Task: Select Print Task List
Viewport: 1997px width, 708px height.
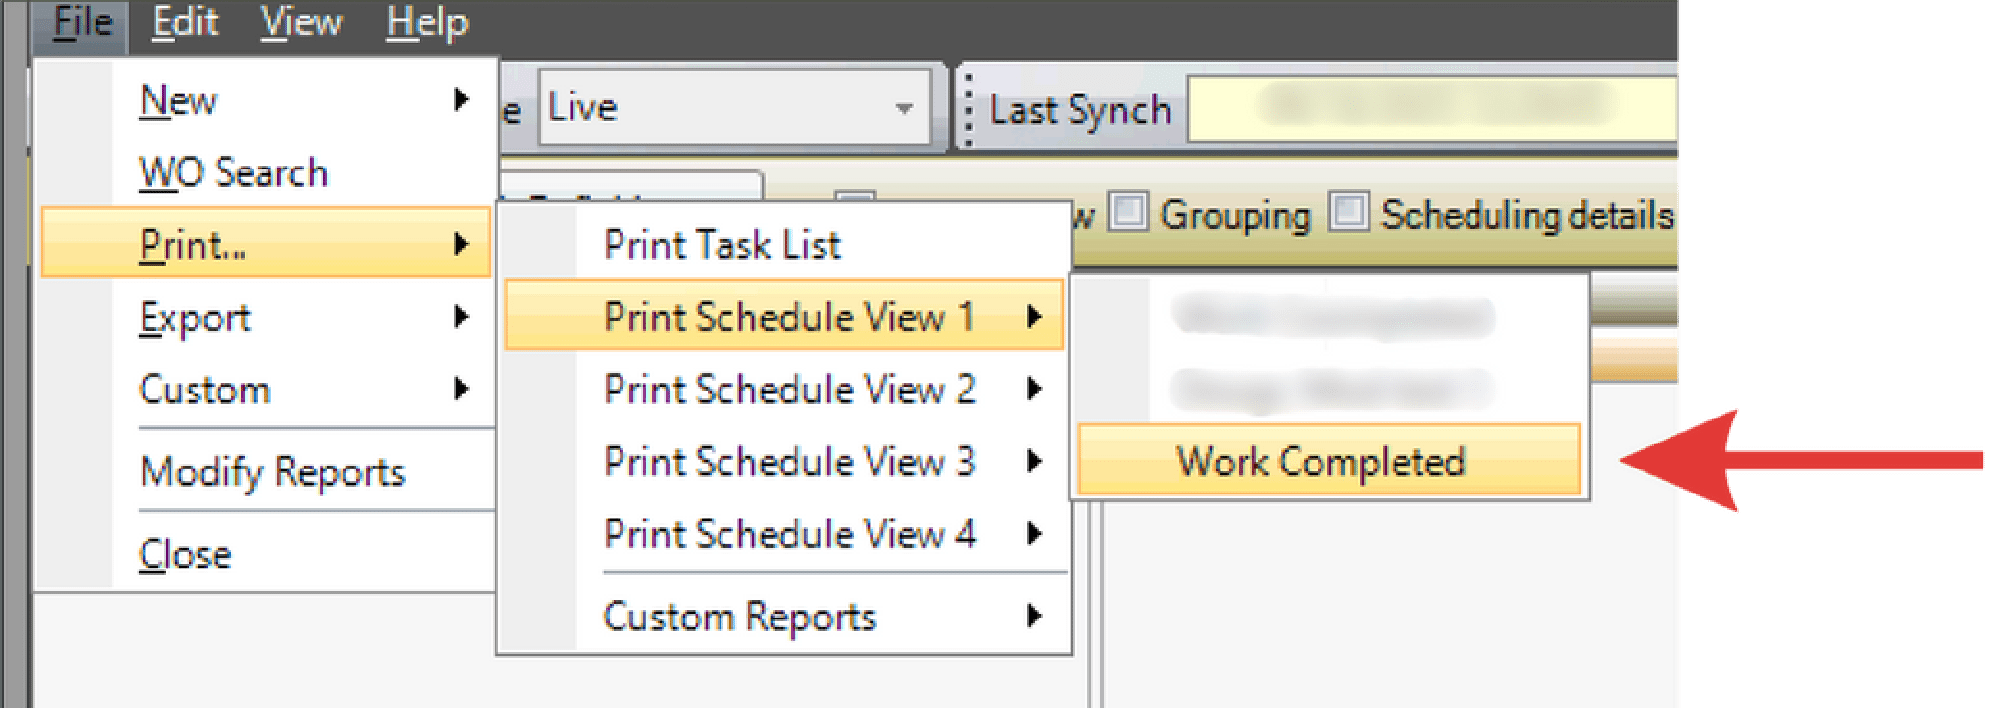Action: 722,245
